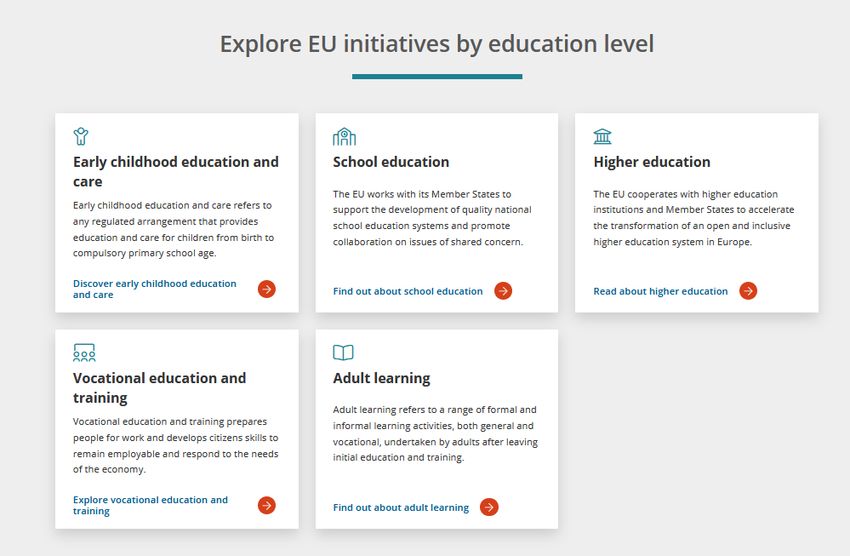Click red arrow beside Discover early childhood education
850x556 pixels.
[x=266, y=289]
